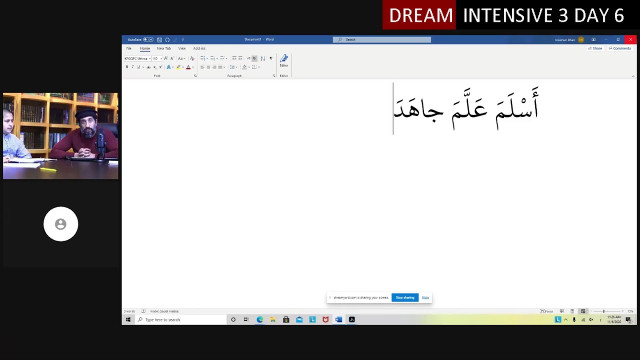Toggle Bold formatting in Font group
This screenshot has height=360, width=640.
point(127,67)
